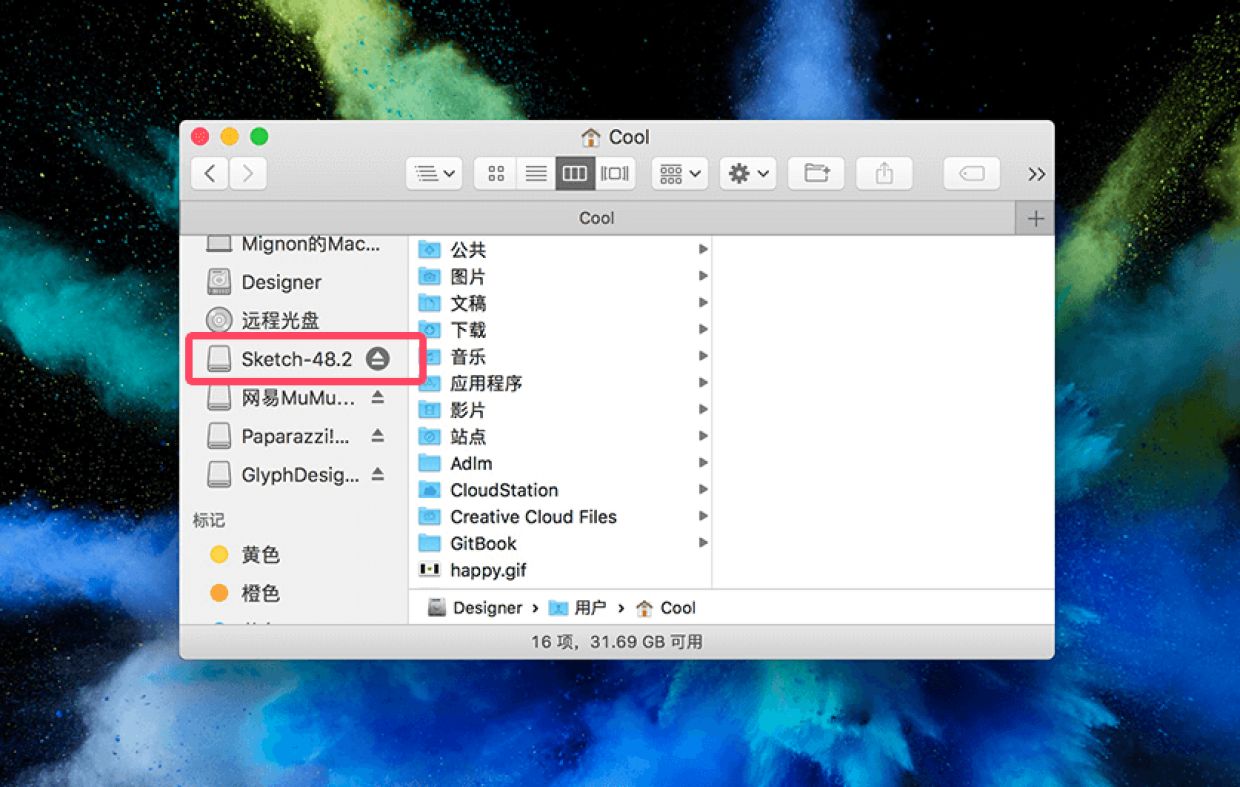1240x787 pixels.
Task: Go back with the left chevron button
Action: point(209,173)
